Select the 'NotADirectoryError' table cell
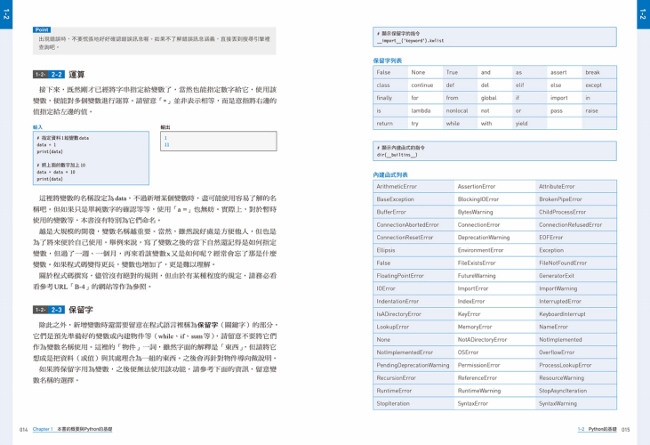 495,340
